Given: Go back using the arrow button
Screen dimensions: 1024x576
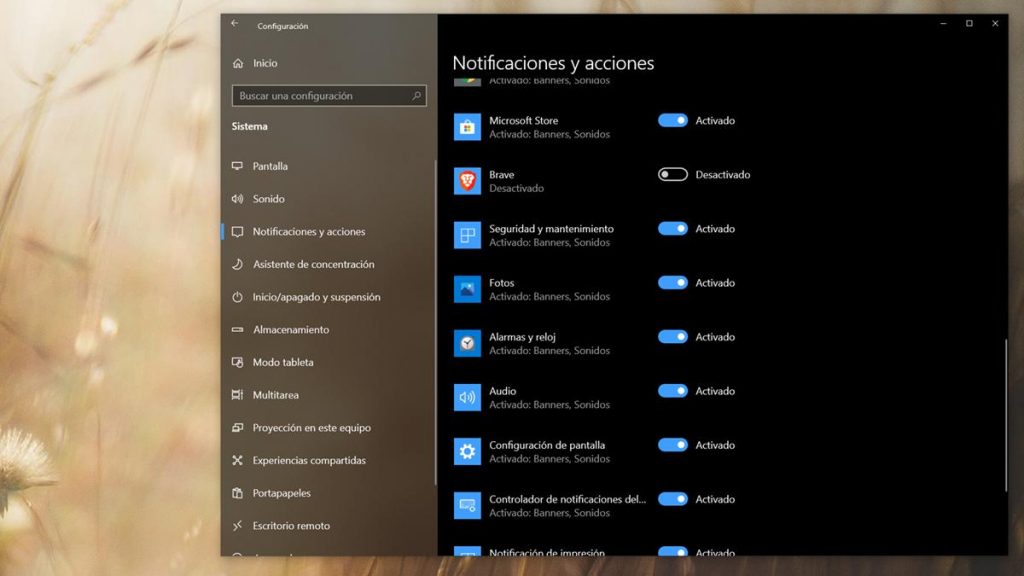Looking at the screenshot, I should pos(232,24).
